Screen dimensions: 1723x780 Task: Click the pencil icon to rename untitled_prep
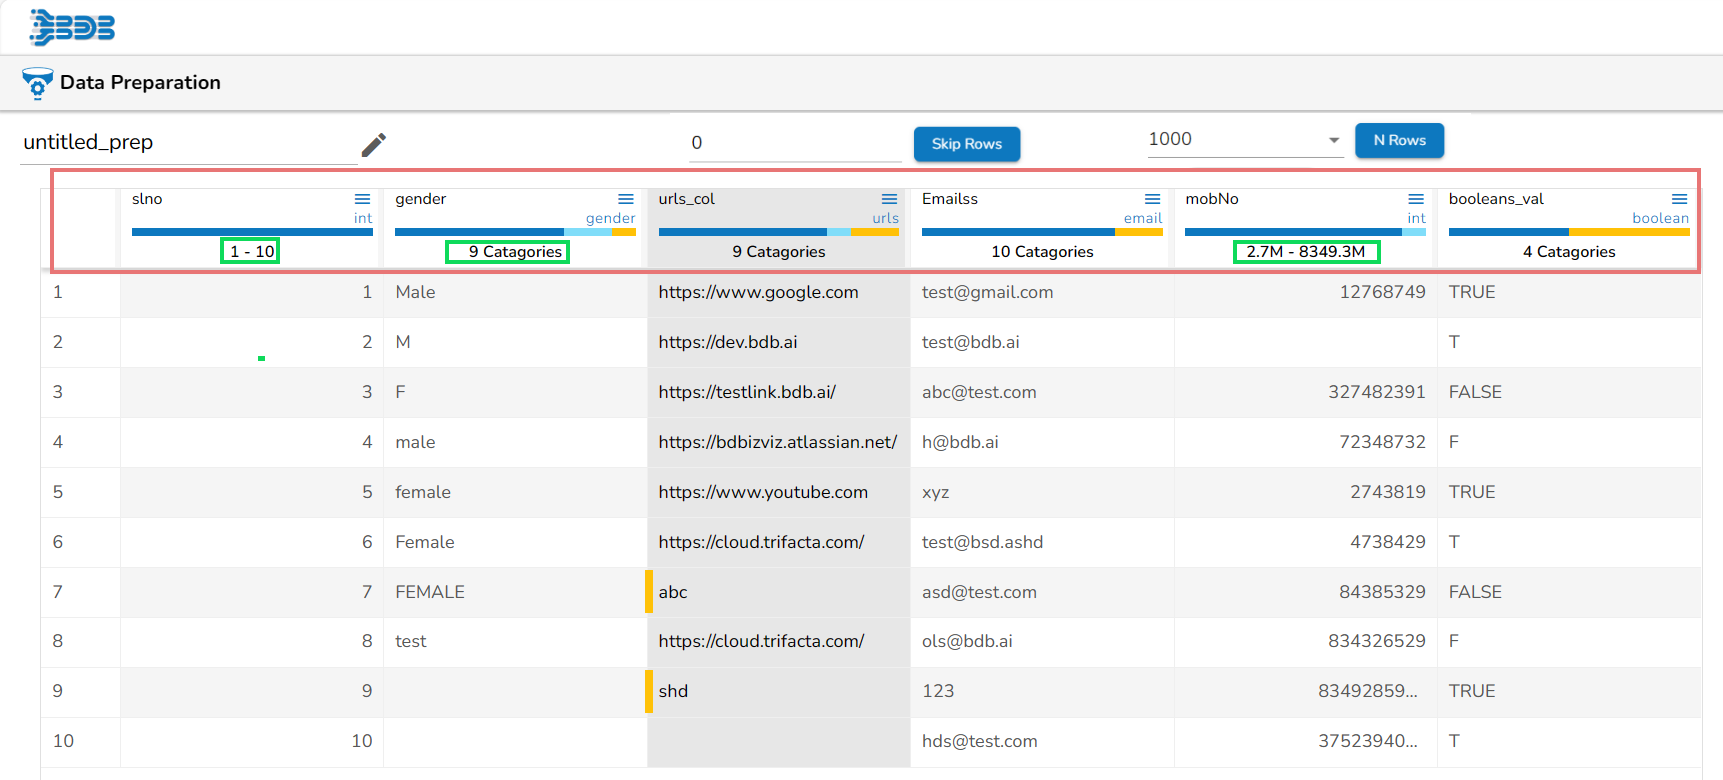(x=373, y=145)
